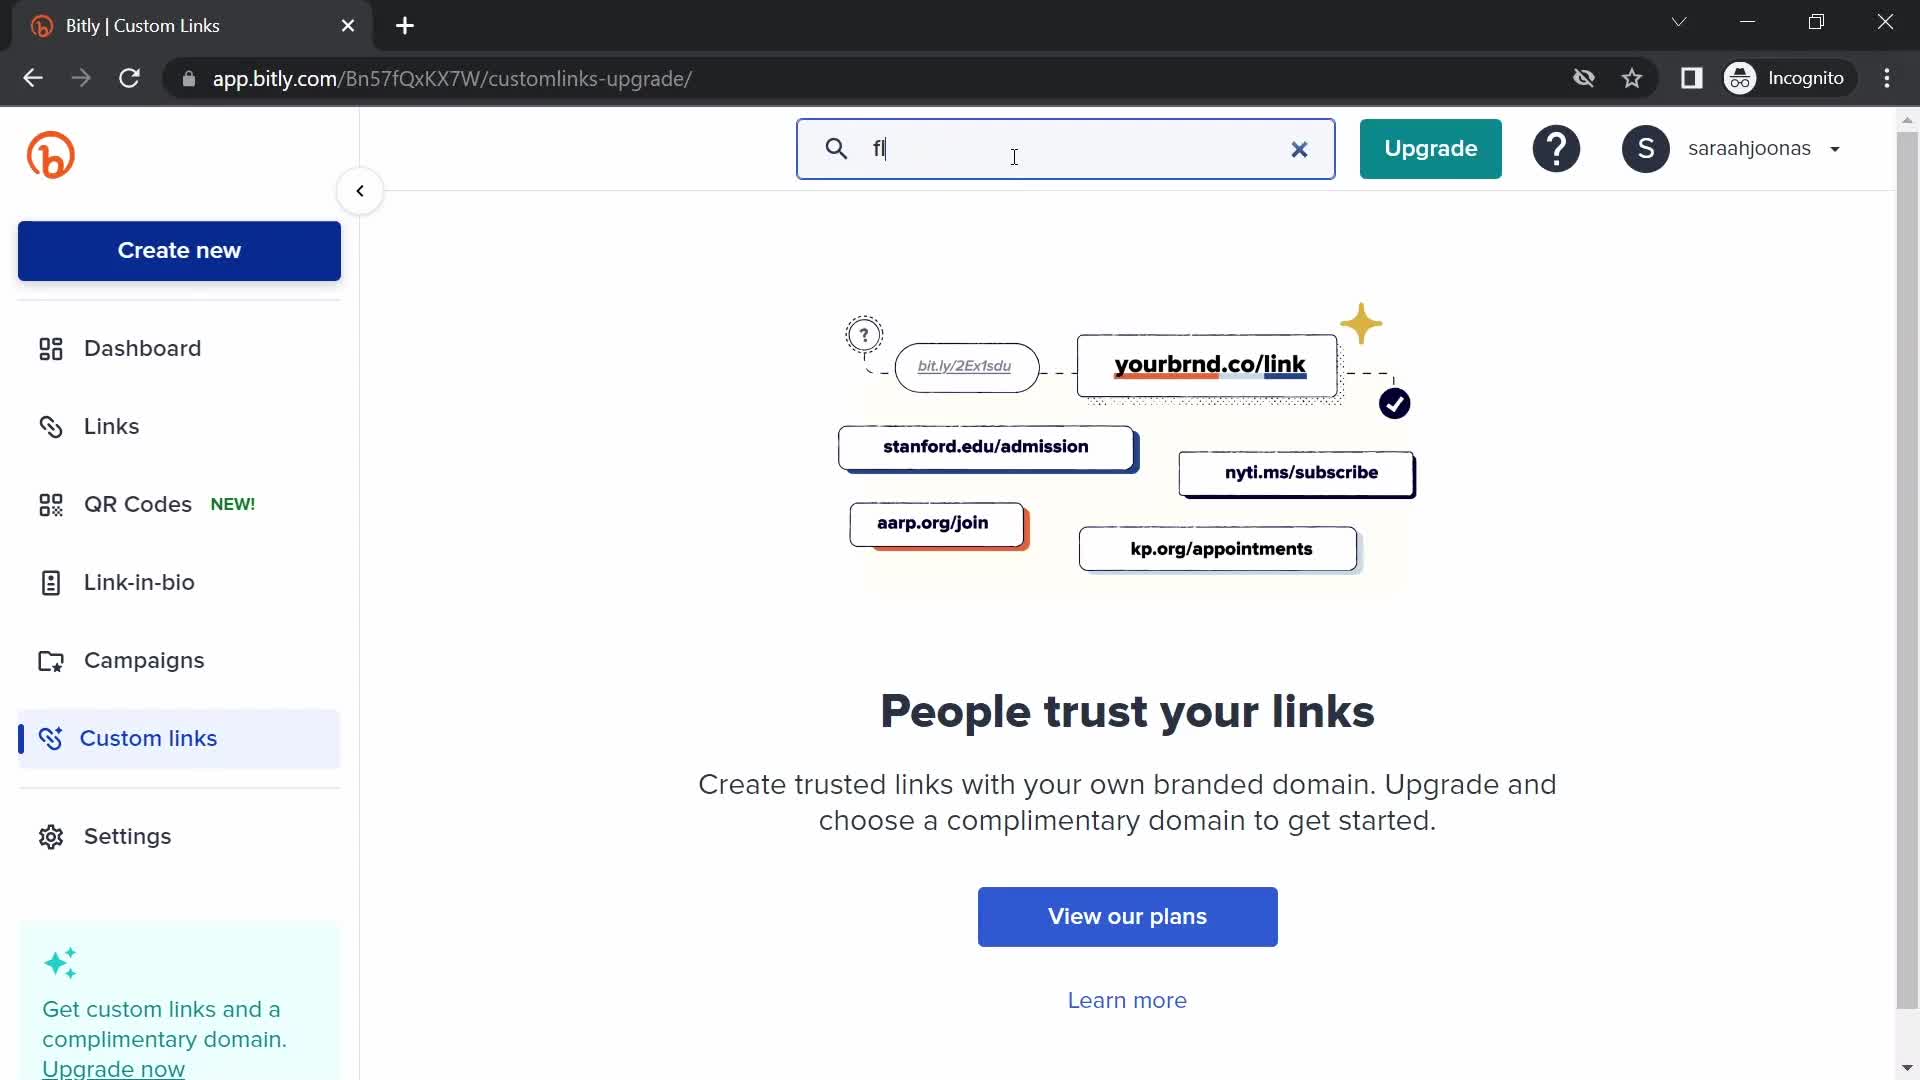Open the Dashboard section
1920x1080 pixels.
coord(142,348)
